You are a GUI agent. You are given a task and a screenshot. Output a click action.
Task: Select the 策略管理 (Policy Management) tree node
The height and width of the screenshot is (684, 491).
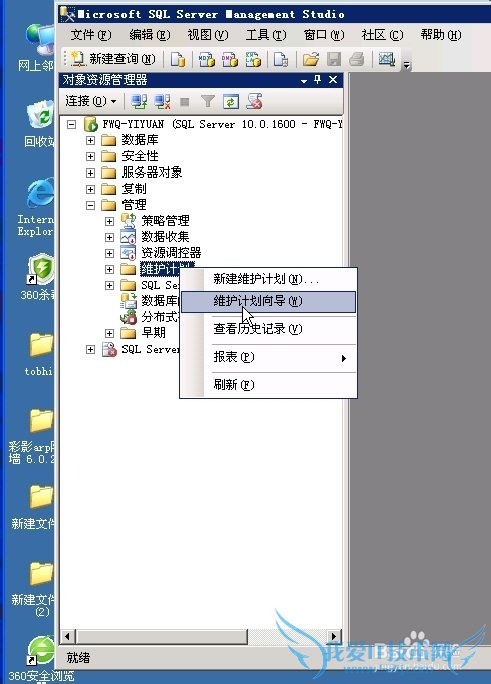coord(165,221)
